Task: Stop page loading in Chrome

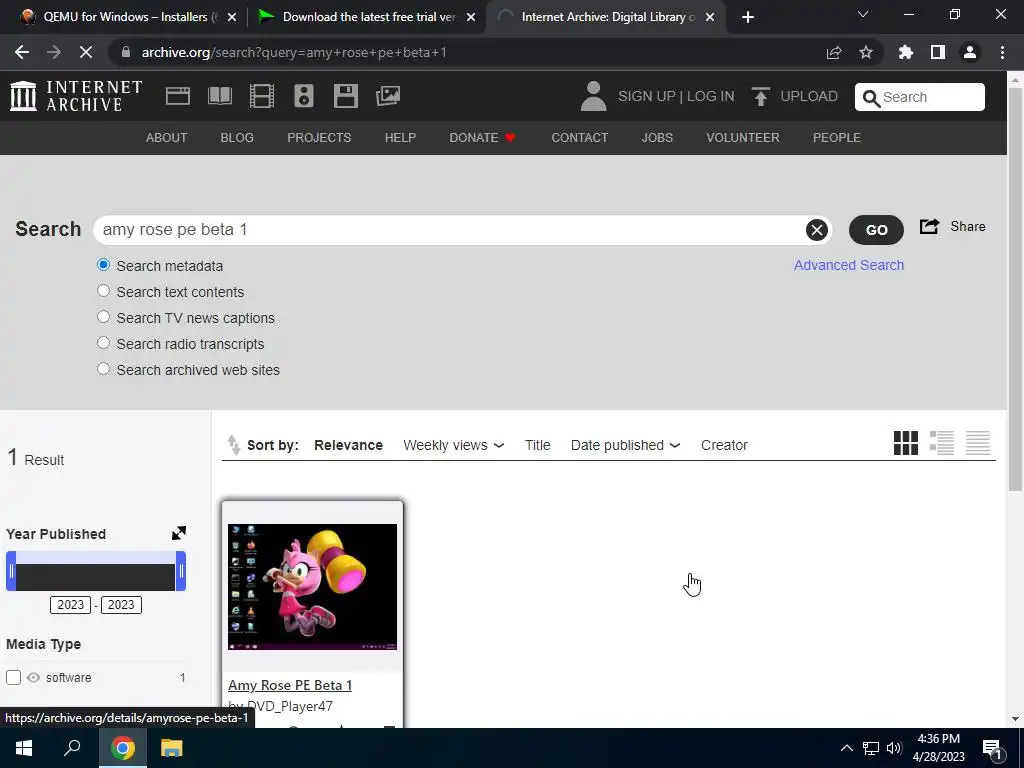Action: (86, 52)
